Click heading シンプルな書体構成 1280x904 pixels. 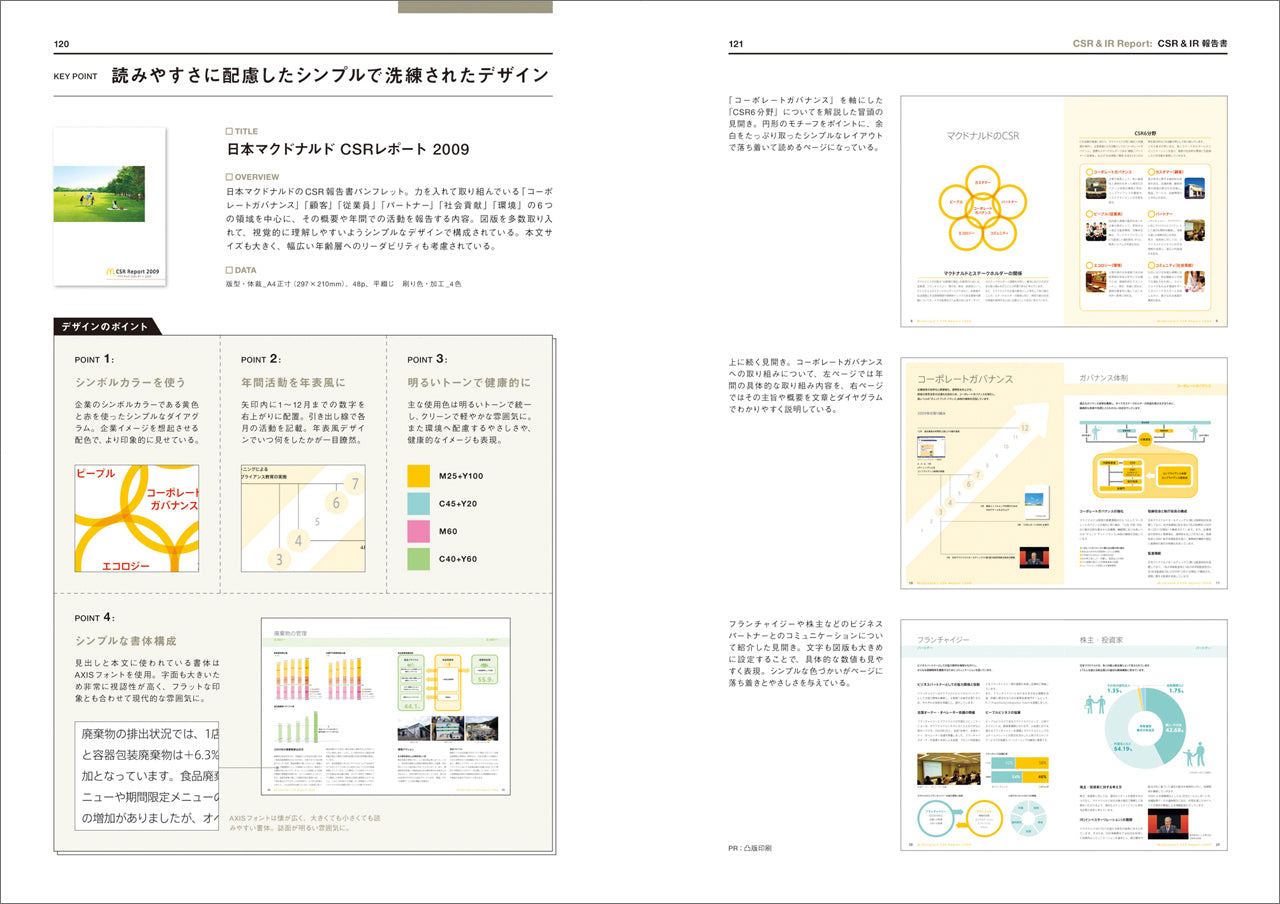coord(126,641)
